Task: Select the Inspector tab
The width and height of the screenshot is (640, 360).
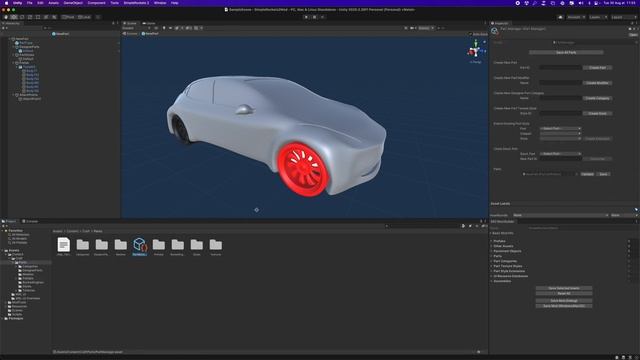Action: 500,23
